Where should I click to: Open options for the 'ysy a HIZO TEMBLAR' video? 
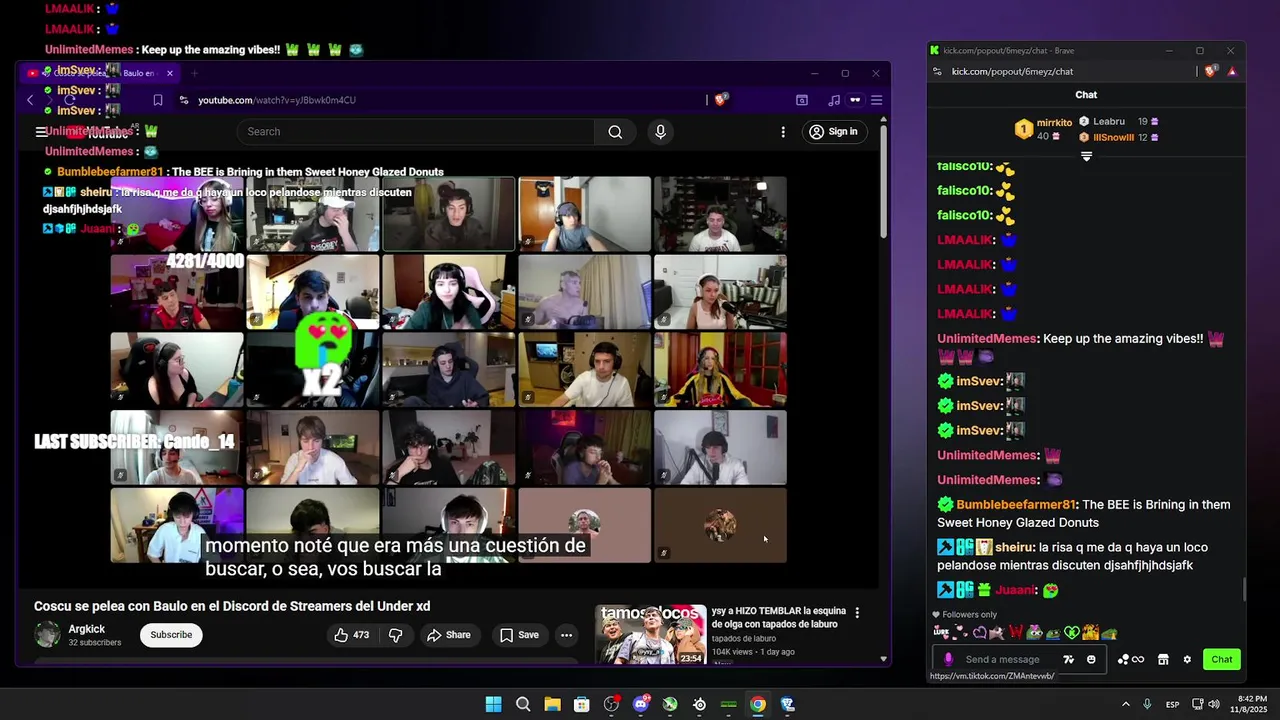(857, 612)
